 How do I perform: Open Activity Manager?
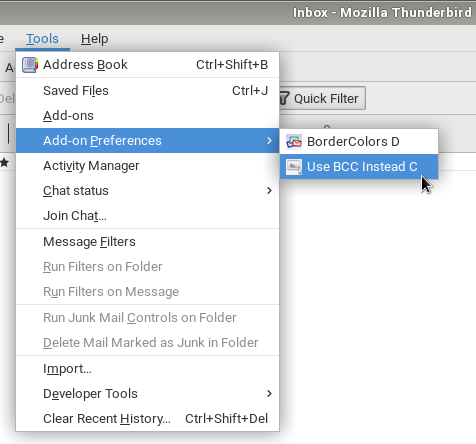tap(147, 166)
